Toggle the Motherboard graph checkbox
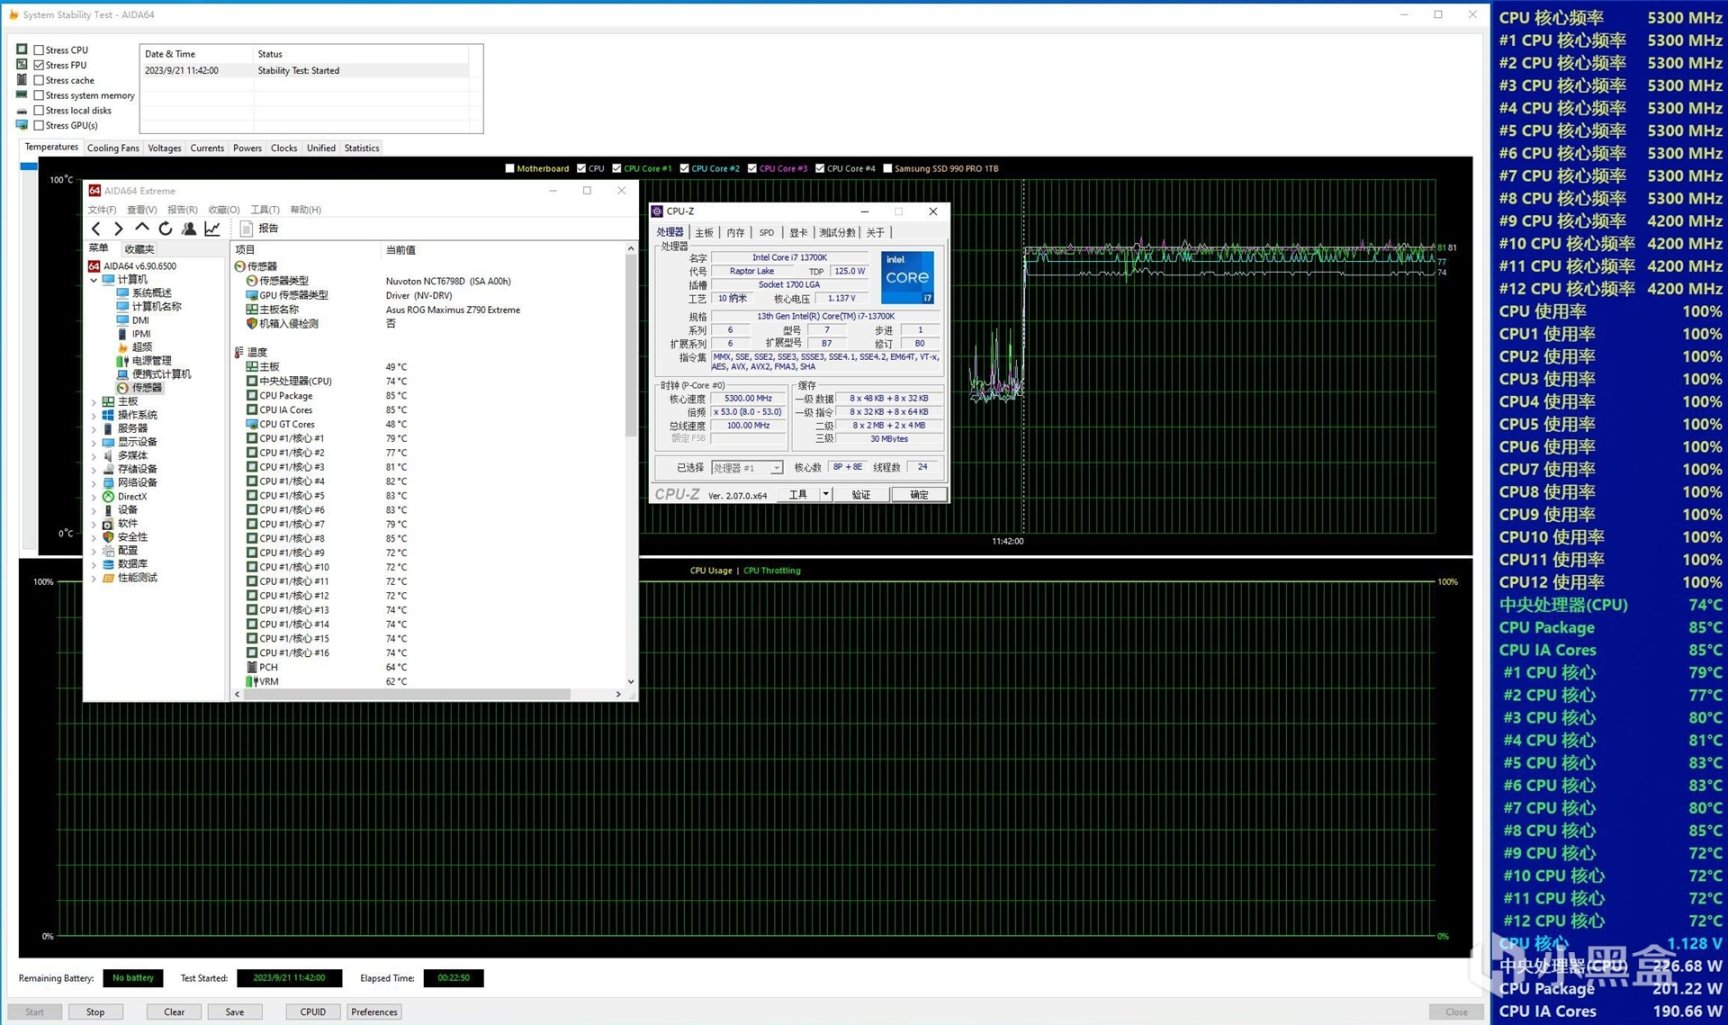The height and width of the screenshot is (1025, 1728). coord(510,169)
